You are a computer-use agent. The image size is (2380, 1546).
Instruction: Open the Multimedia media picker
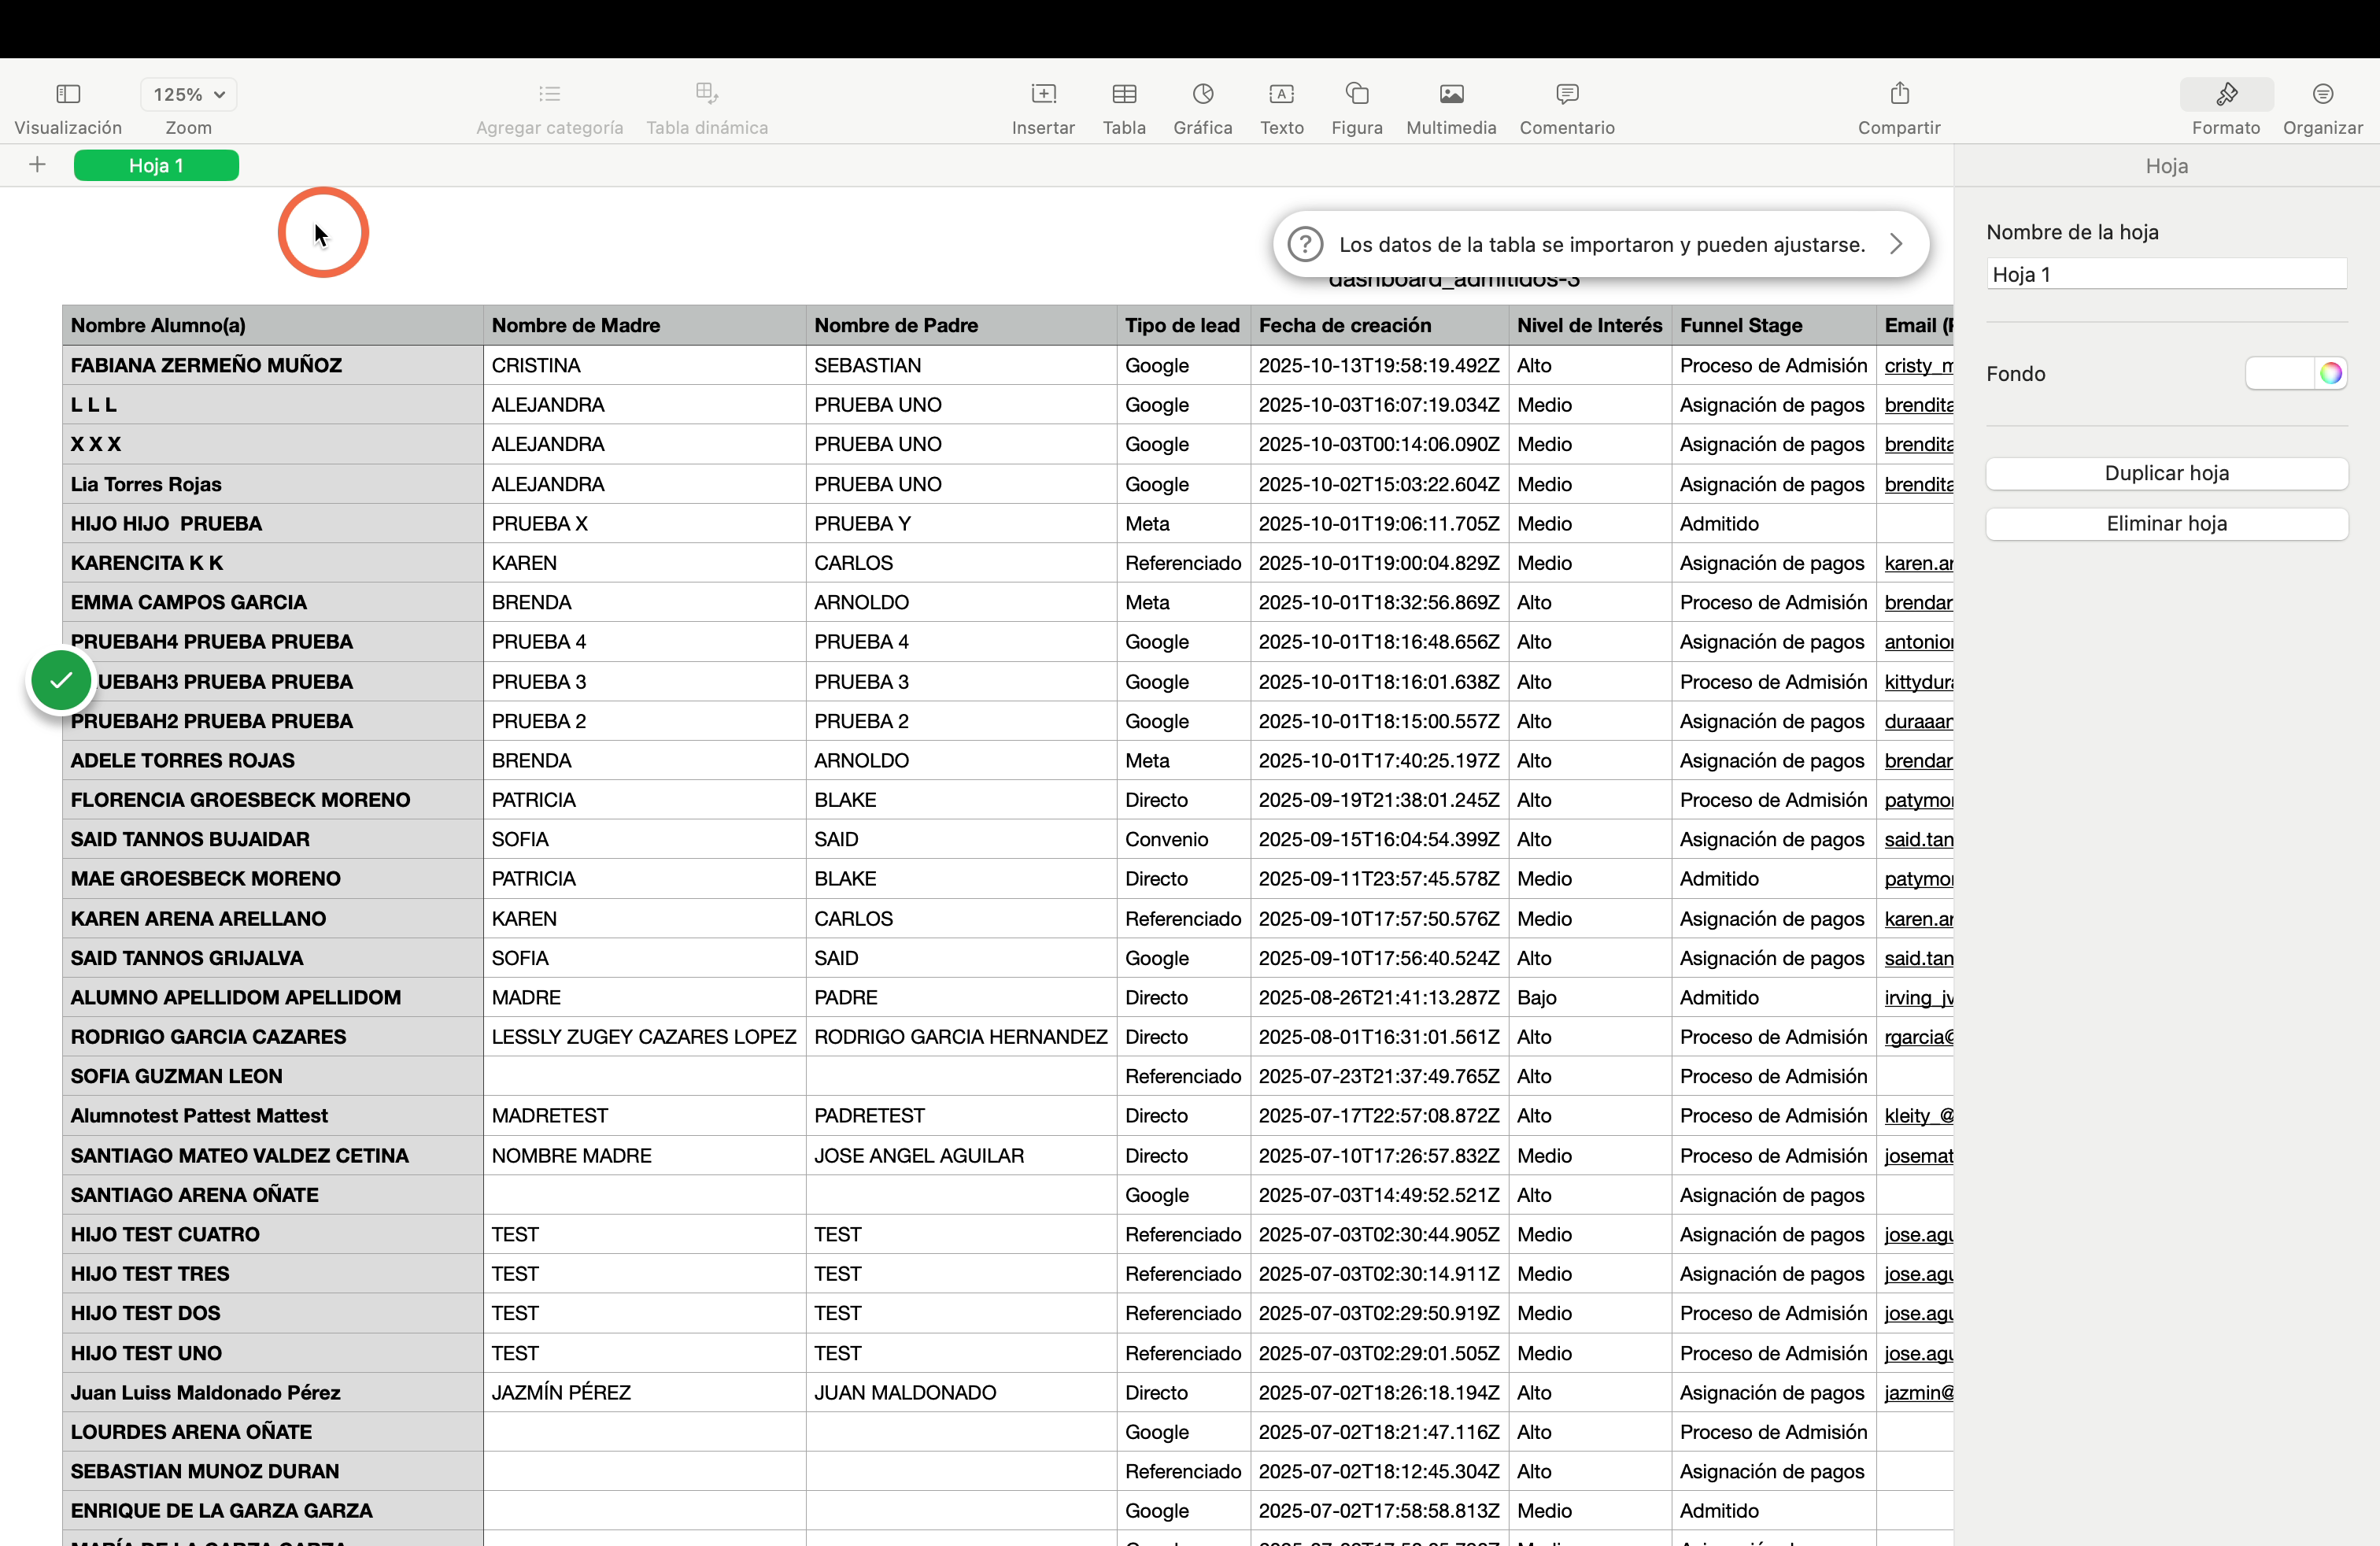click(1451, 94)
